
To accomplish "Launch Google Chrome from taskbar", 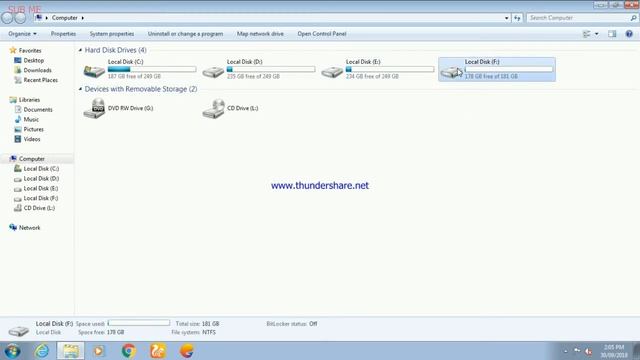I will [x=129, y=351].
